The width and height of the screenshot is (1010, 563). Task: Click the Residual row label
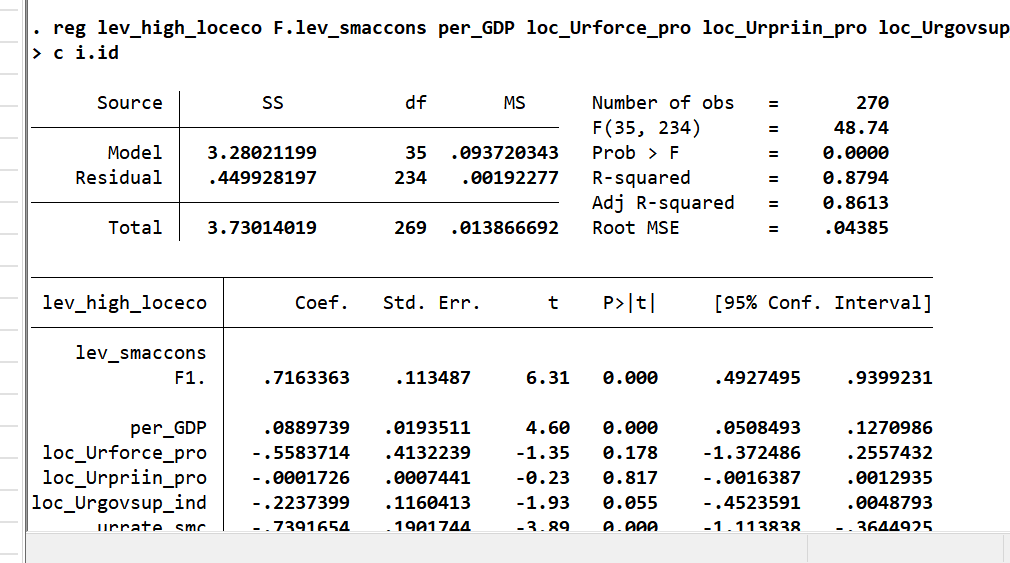[x=119, y=178]
